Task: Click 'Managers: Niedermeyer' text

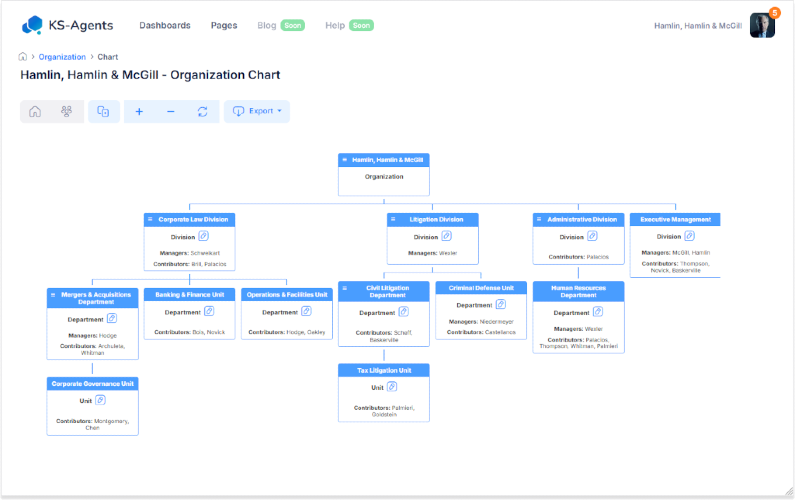Action: tap(481, 322)
